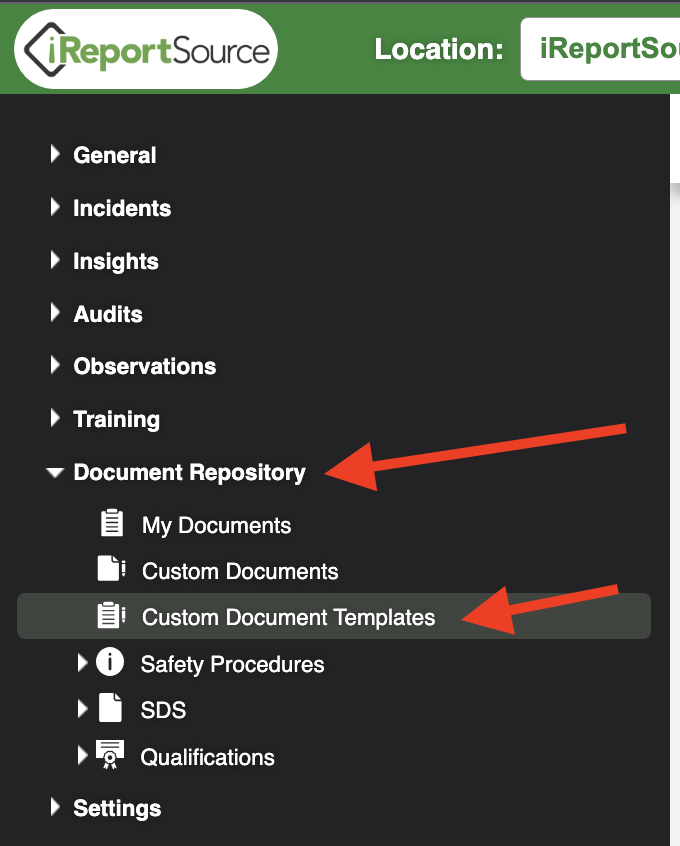The width and height of the screenshot is (680, 846).
Task: Go to Custom Documents
Action: [x=240, y=571]
